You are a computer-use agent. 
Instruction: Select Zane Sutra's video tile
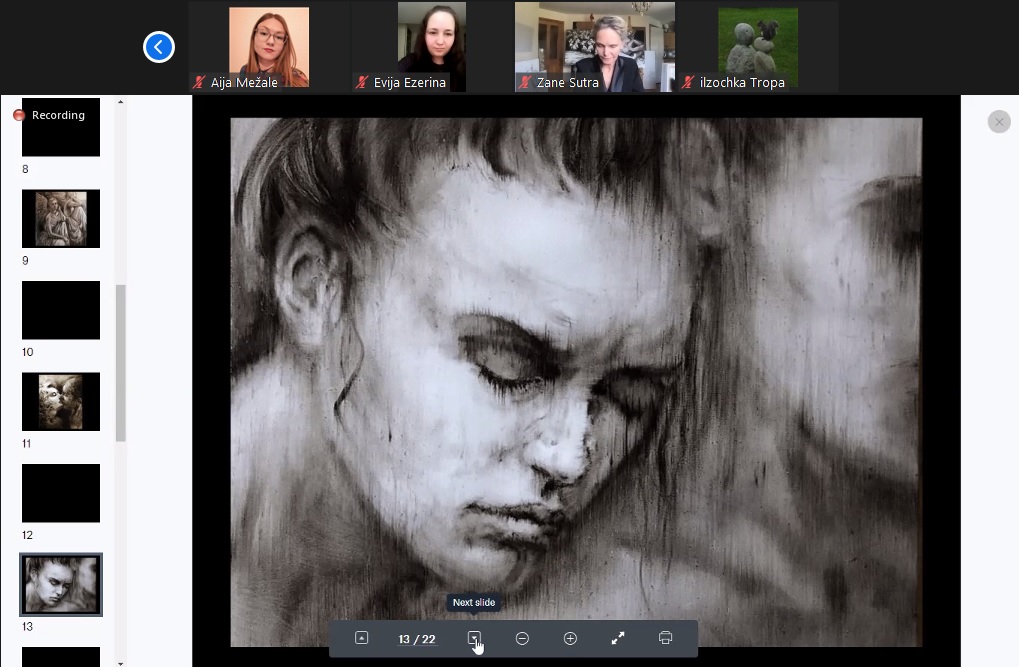pos(595,47)
